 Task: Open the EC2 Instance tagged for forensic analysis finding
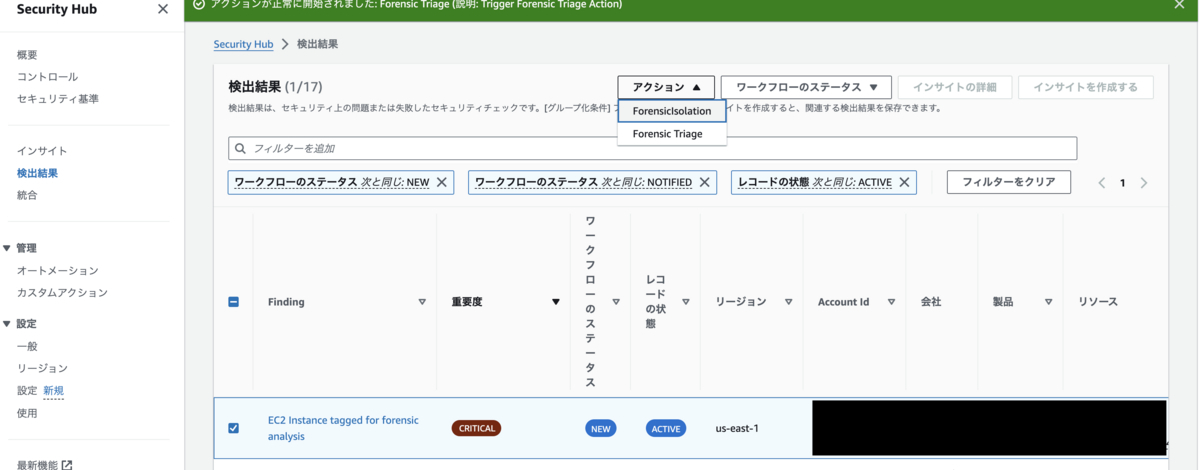[343, 428]
